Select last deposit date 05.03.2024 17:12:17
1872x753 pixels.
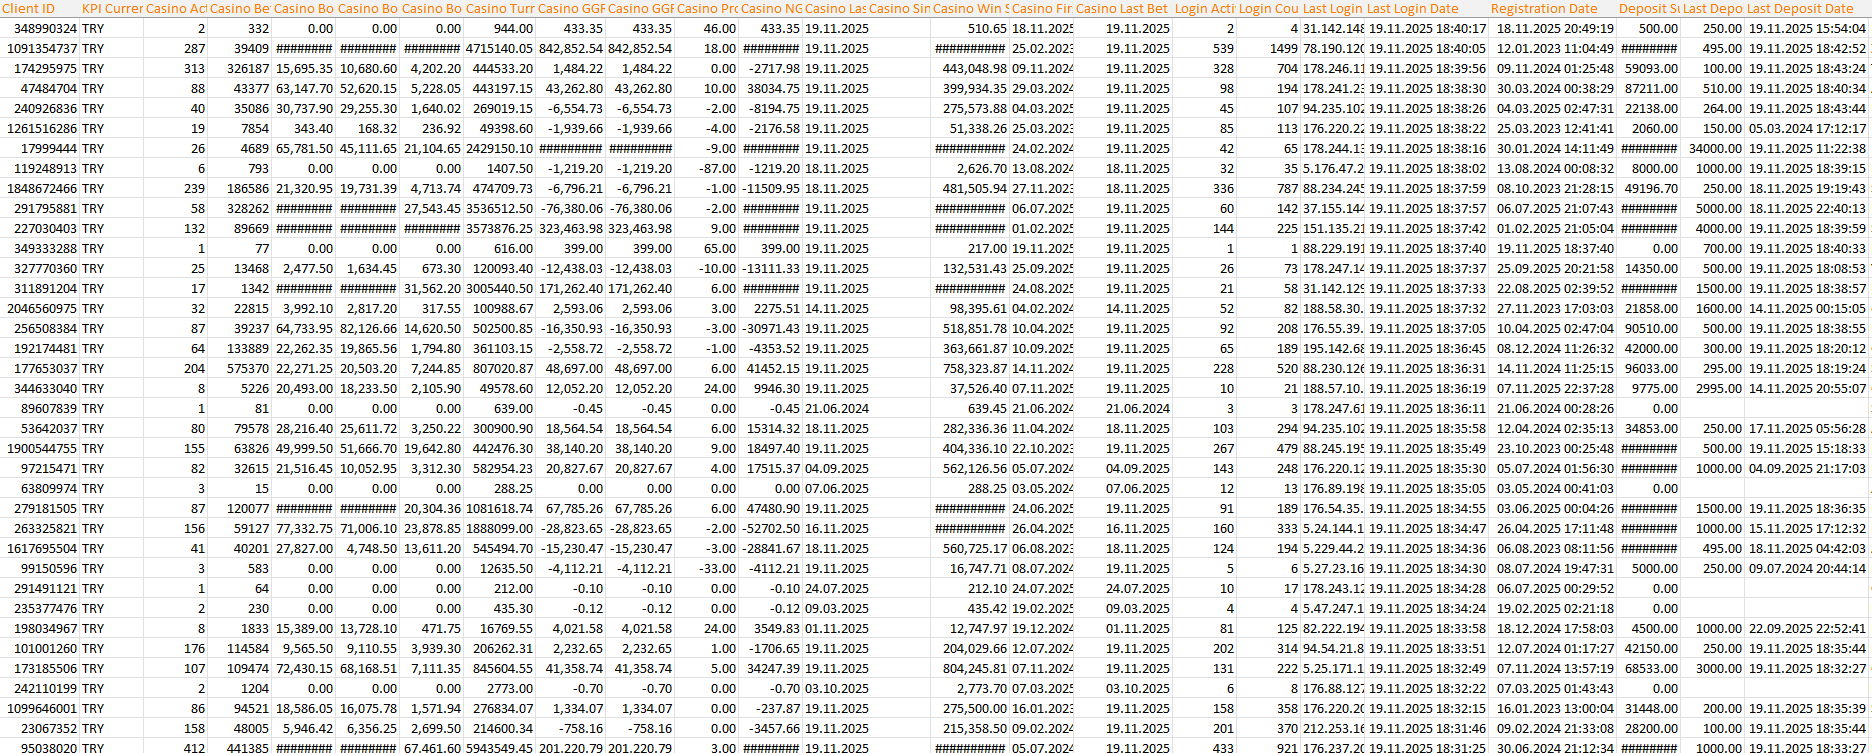coord(1806,128)
